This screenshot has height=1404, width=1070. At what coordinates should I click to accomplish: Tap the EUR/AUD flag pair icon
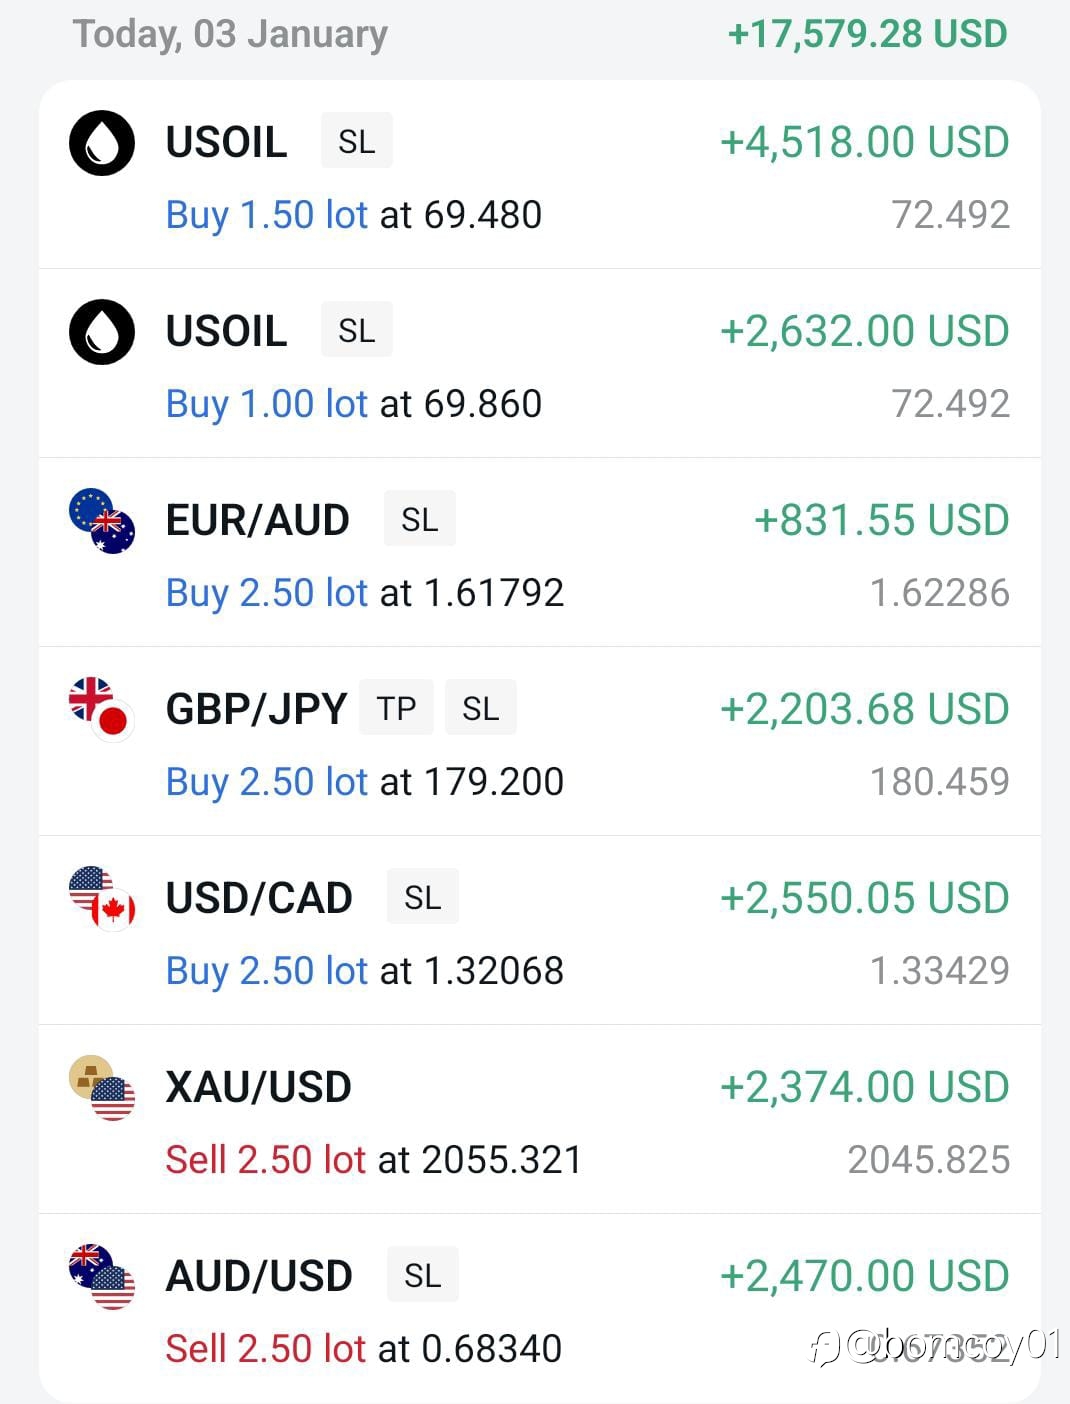(102, 521)
